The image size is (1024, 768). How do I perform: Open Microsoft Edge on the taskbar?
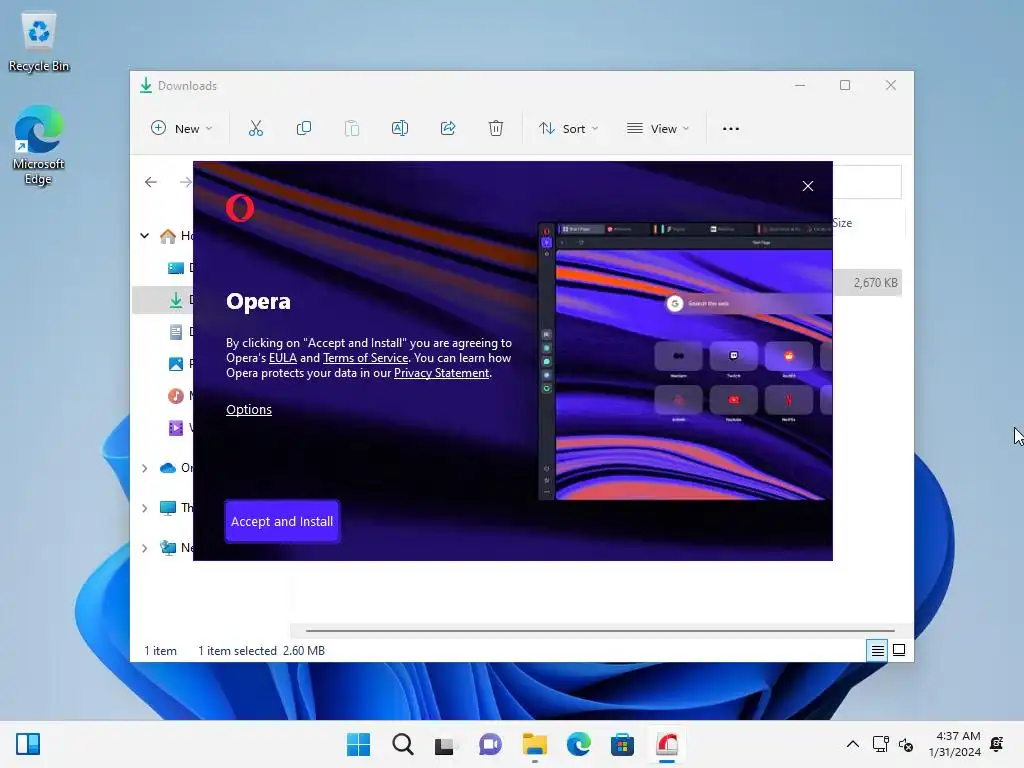(579, 744)
